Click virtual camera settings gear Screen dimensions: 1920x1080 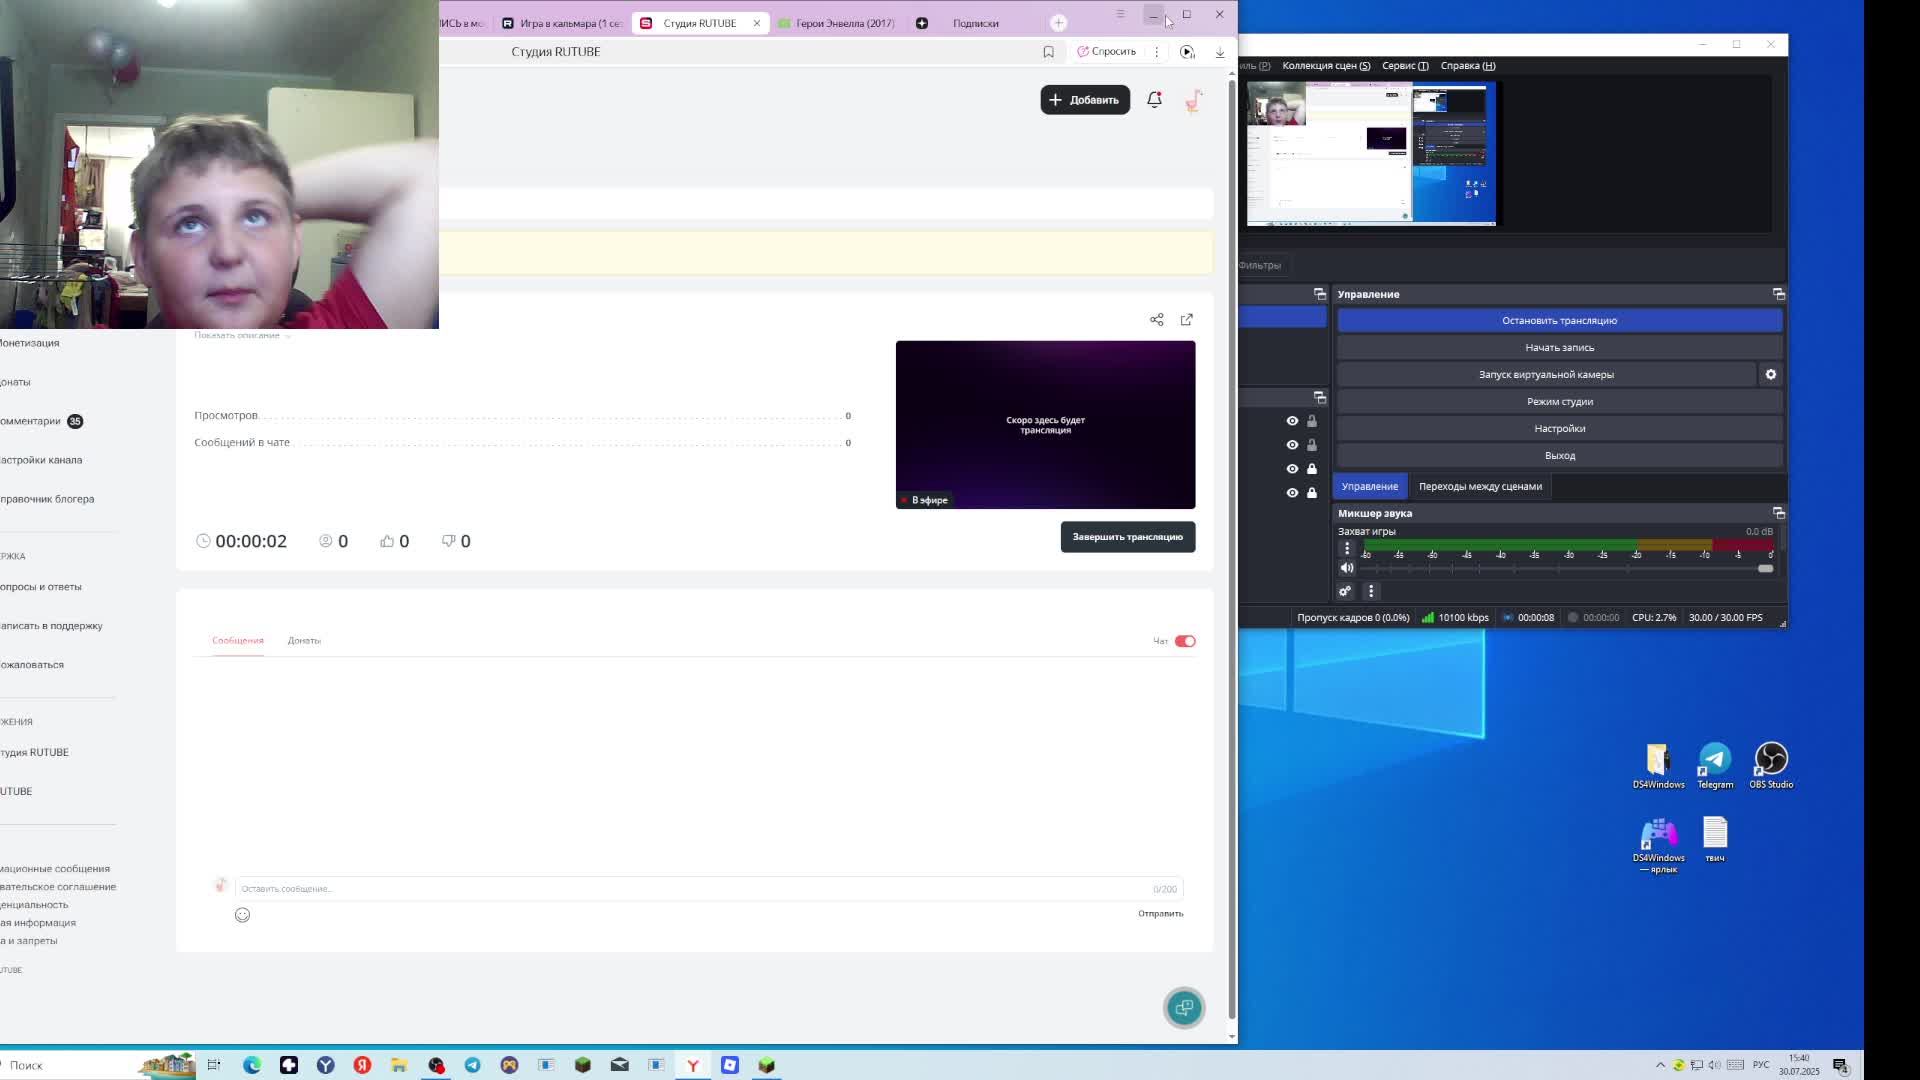1770,374
